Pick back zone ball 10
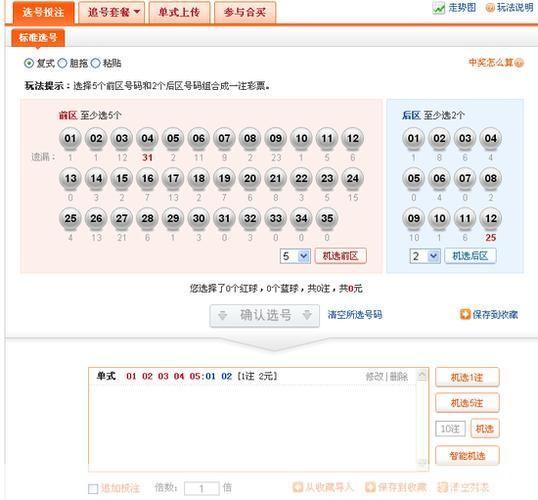Viewport: 538px width, 500px height. pyautogui.click(x=440, y=218)
